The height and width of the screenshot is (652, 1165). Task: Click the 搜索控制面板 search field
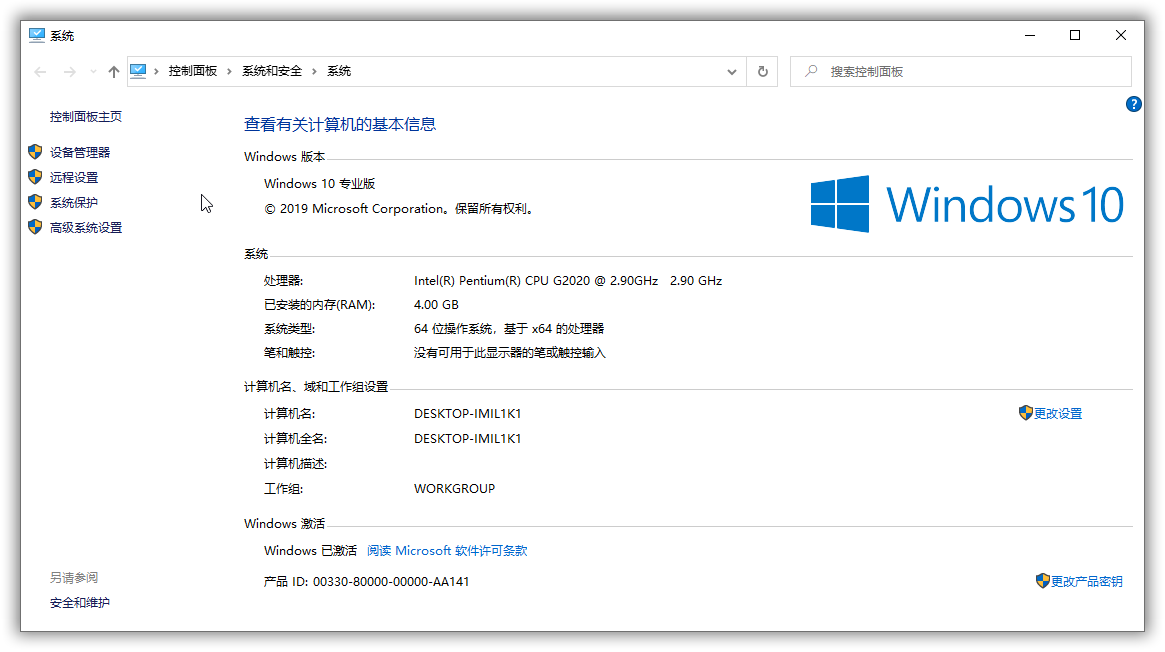(961, 72)
